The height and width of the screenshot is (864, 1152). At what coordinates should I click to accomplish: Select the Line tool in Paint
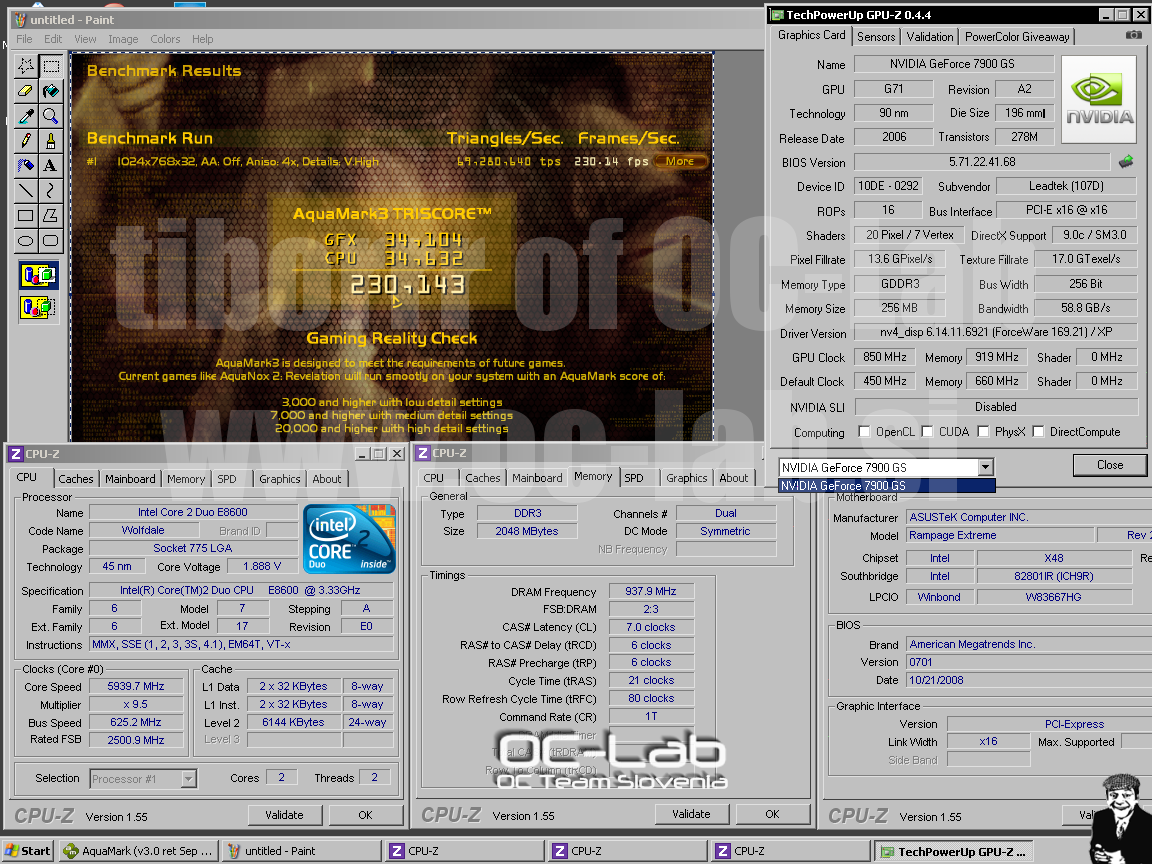click(x=26, y=190)
